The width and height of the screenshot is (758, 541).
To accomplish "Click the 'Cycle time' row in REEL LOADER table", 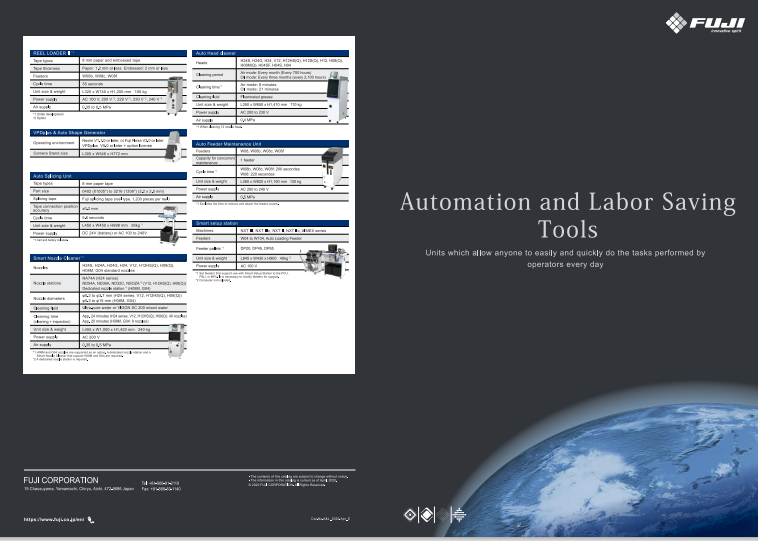I will (x=108, y=84).
